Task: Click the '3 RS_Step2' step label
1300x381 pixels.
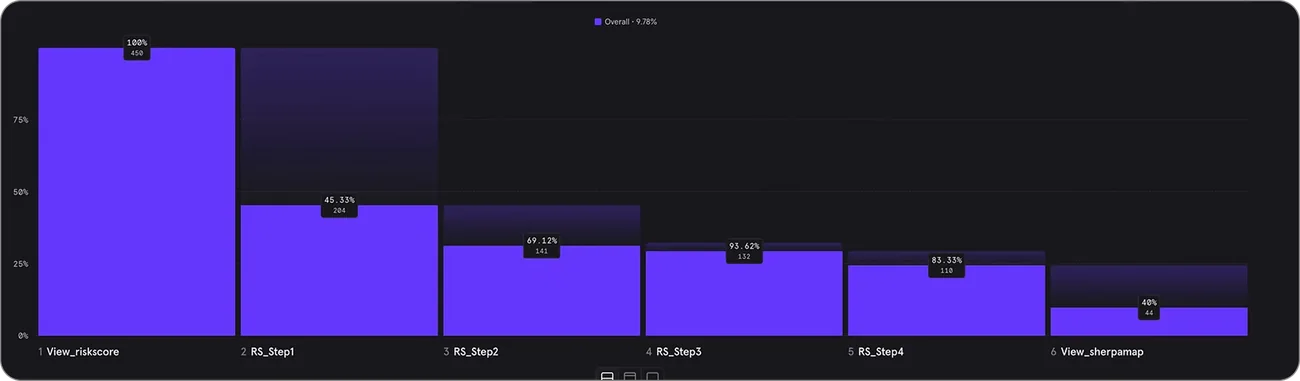Action: click(x=471, y=352)
